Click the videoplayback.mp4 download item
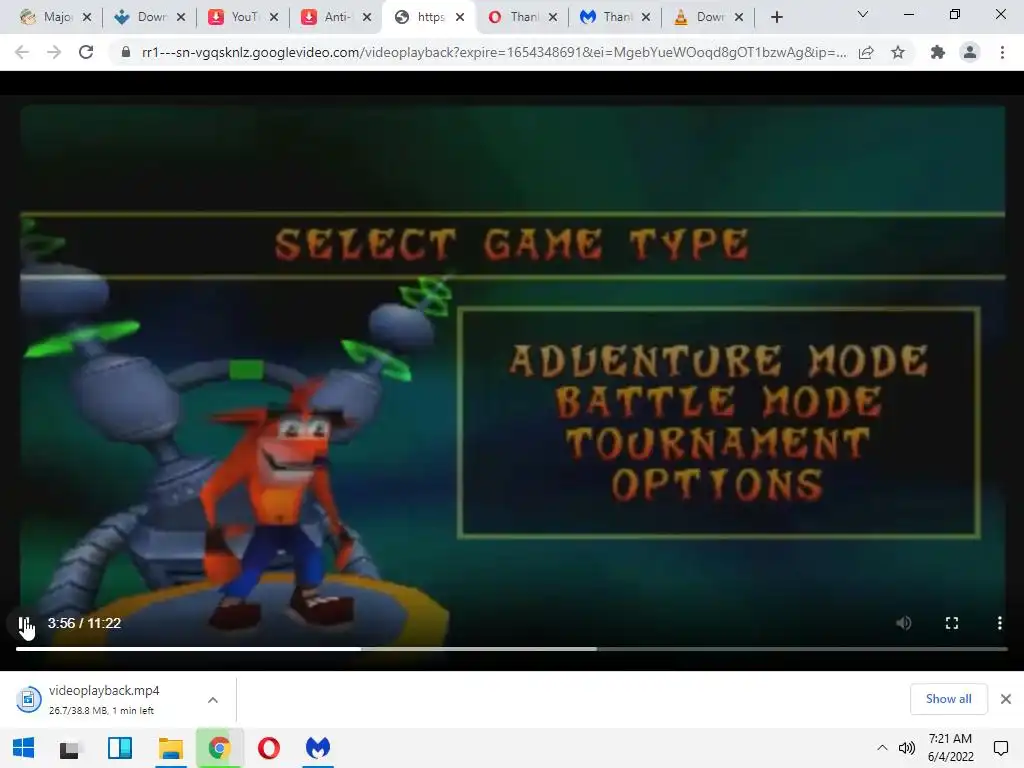 click(104, 699)
